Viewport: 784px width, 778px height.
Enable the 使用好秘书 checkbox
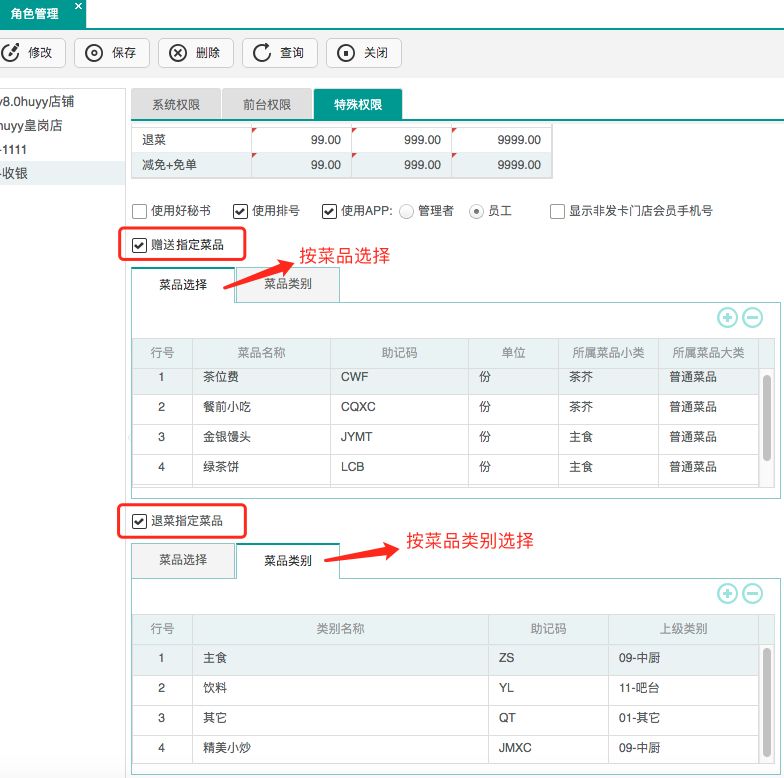(140, 211)
